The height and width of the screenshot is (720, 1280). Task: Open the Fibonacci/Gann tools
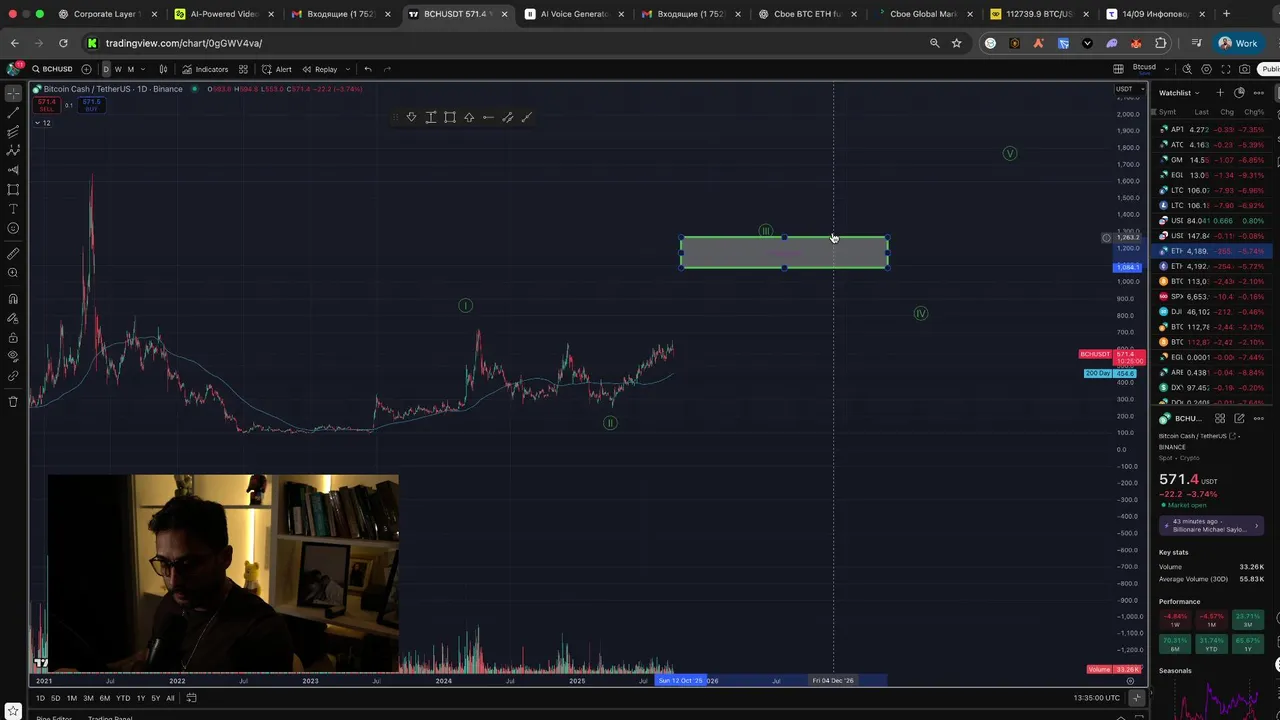[13, 131]
